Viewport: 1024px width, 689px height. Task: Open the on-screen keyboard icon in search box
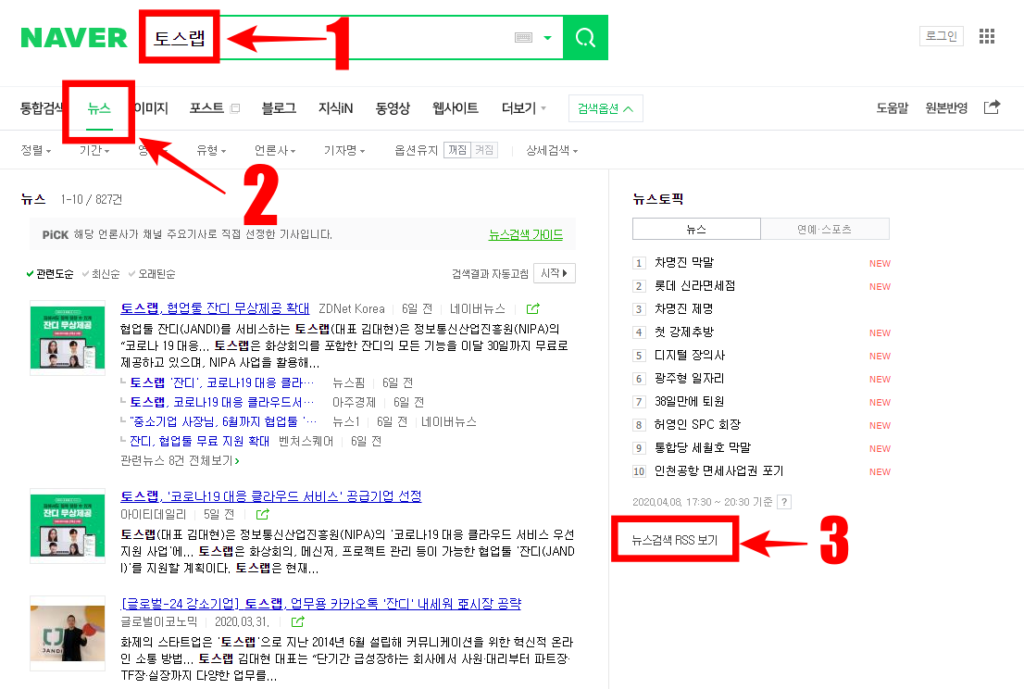[x=524, y=38]
